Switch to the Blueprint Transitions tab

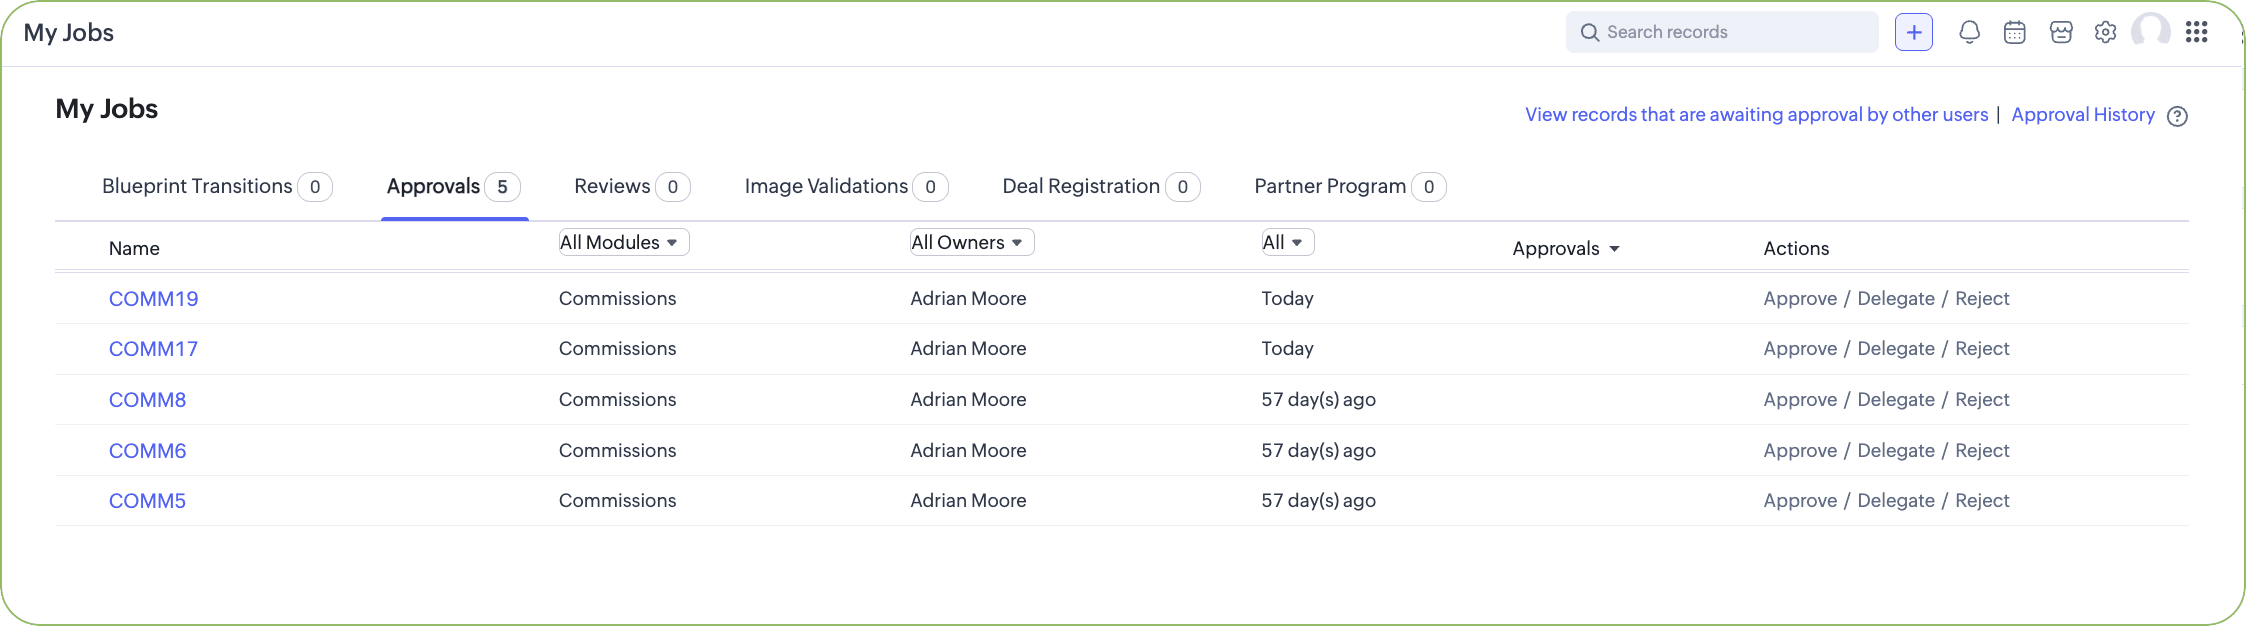pos(217,186)
